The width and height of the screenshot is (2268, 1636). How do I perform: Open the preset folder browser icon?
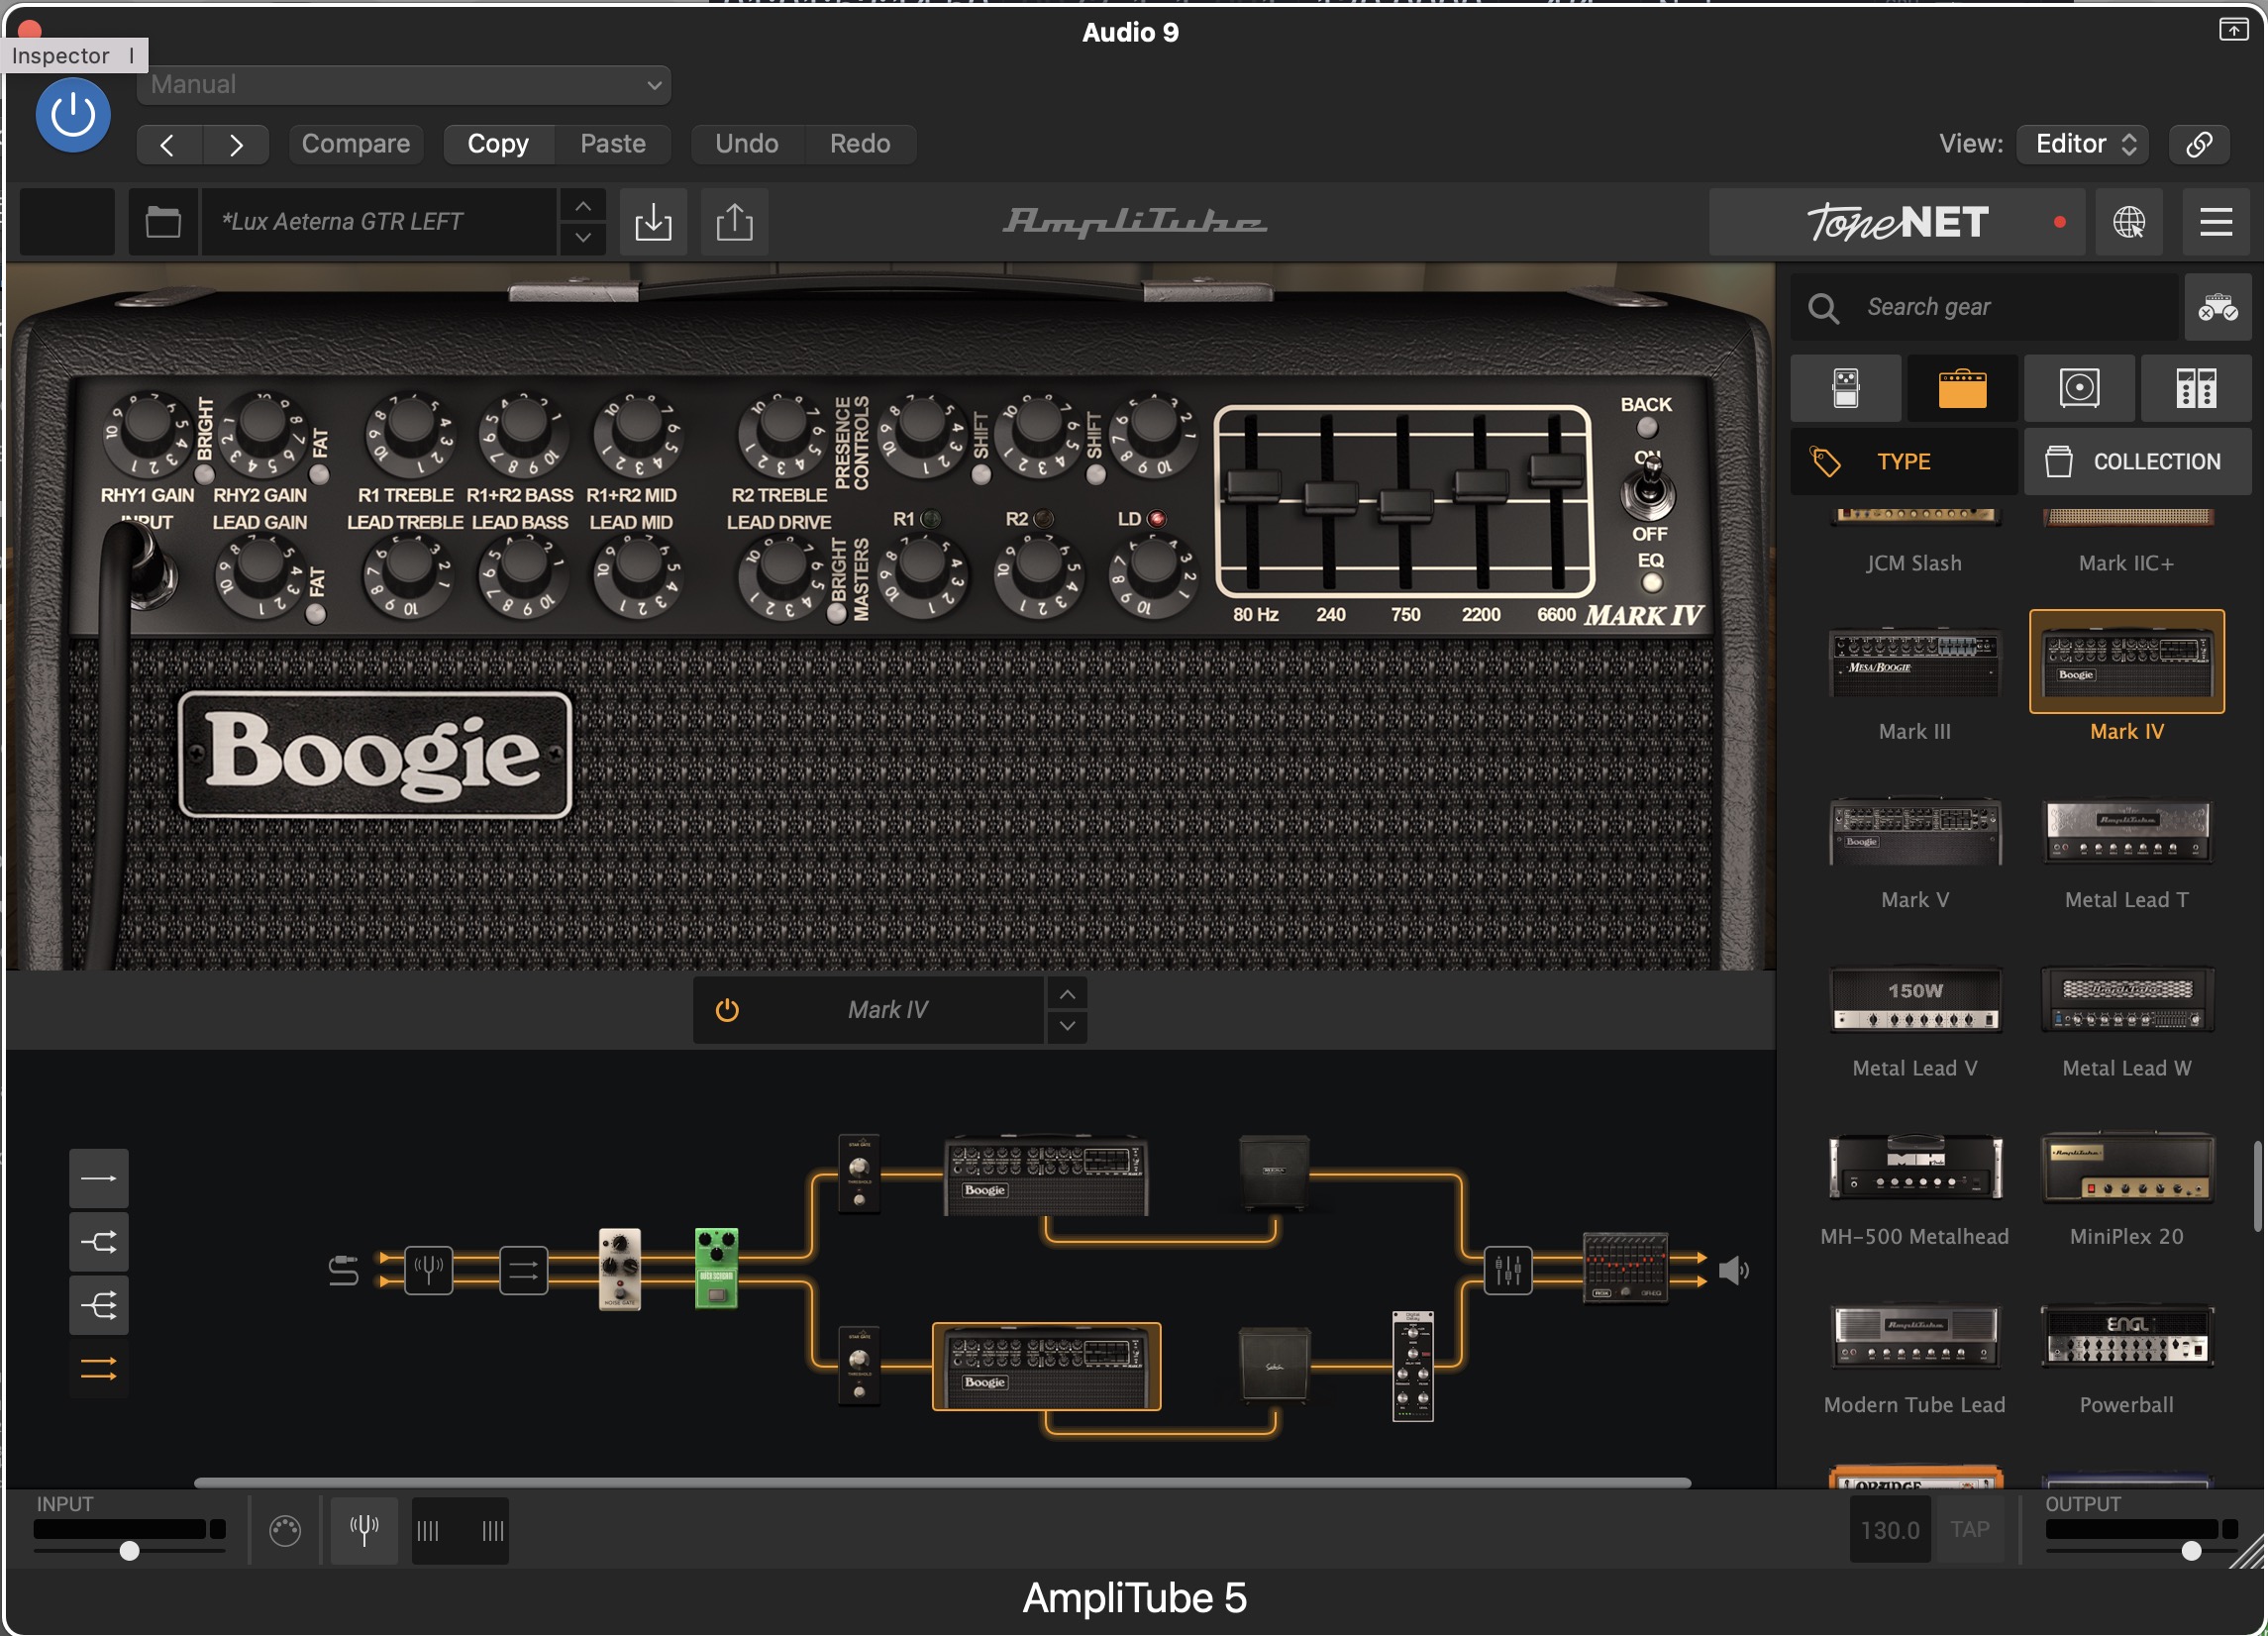click(x=163, y=221)
